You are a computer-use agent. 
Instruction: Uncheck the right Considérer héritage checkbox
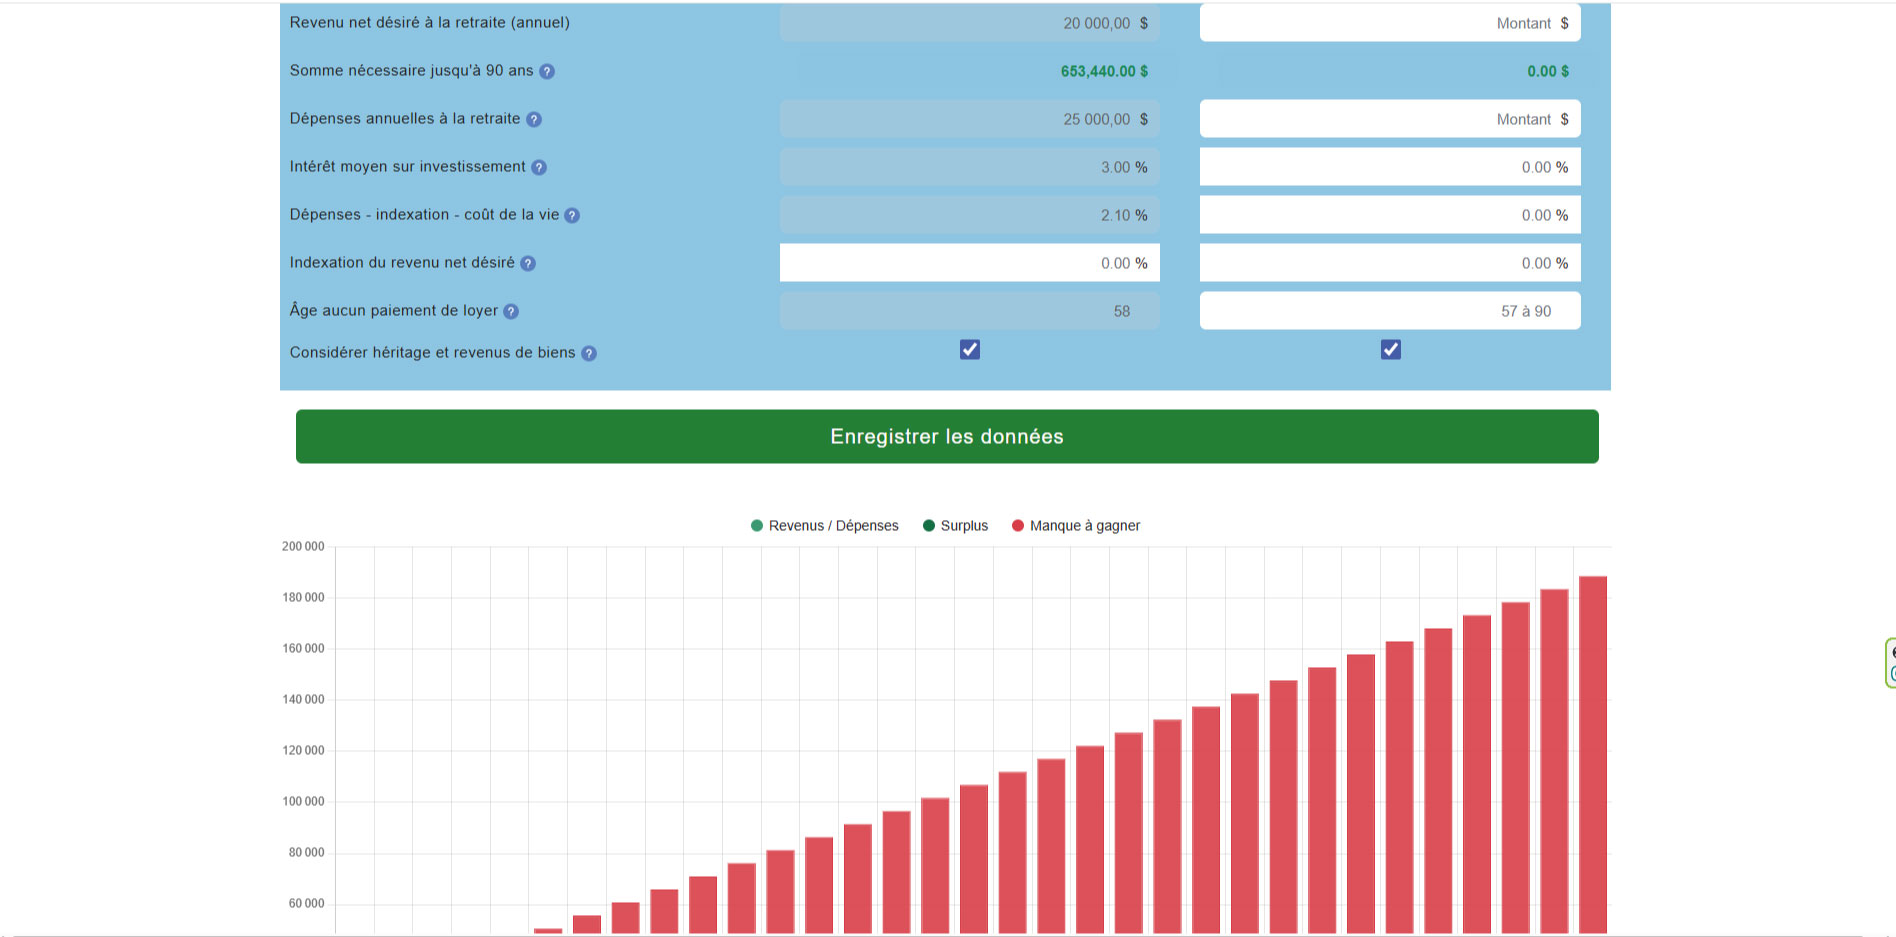[x=1390, y=349]
